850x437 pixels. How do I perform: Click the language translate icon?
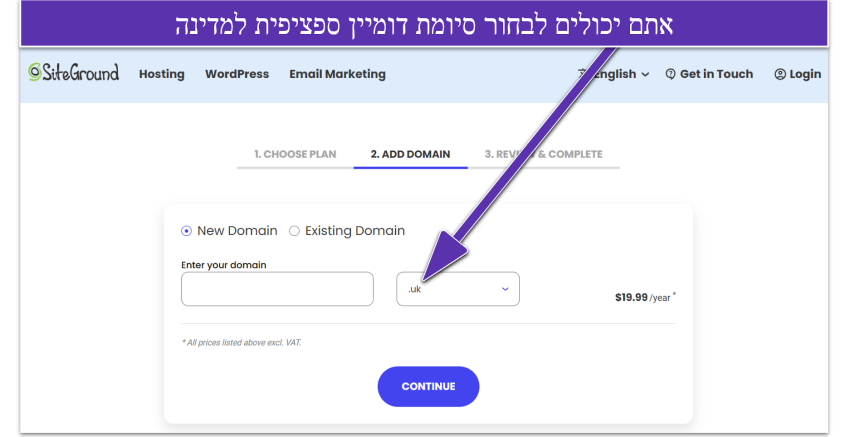tap(583, 73)
